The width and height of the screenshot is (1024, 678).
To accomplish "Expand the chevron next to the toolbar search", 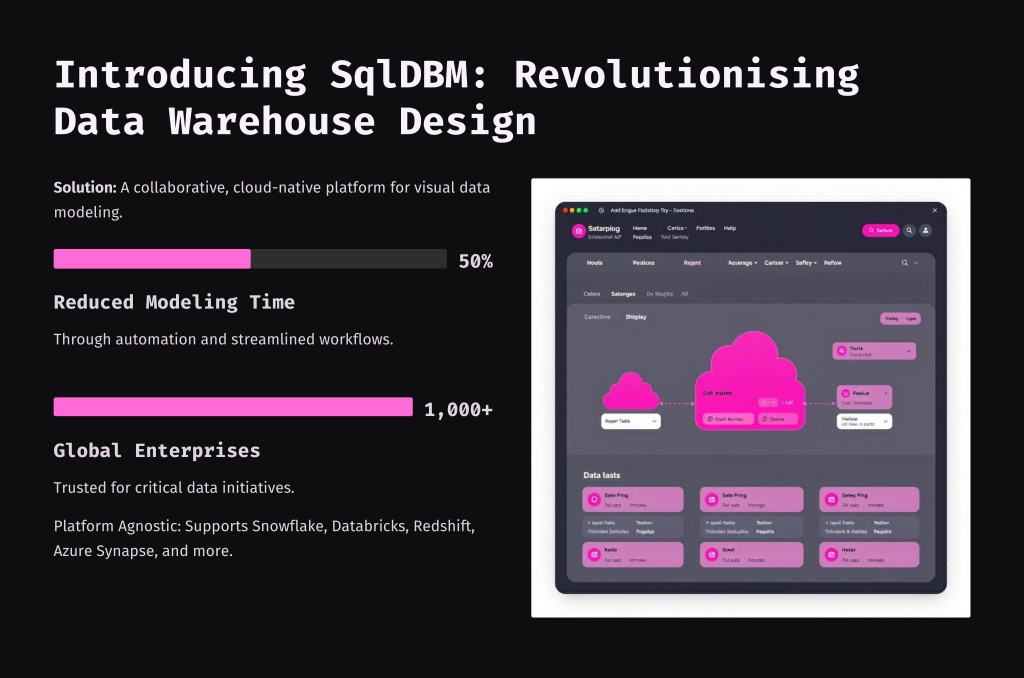I will pos(916,263).
